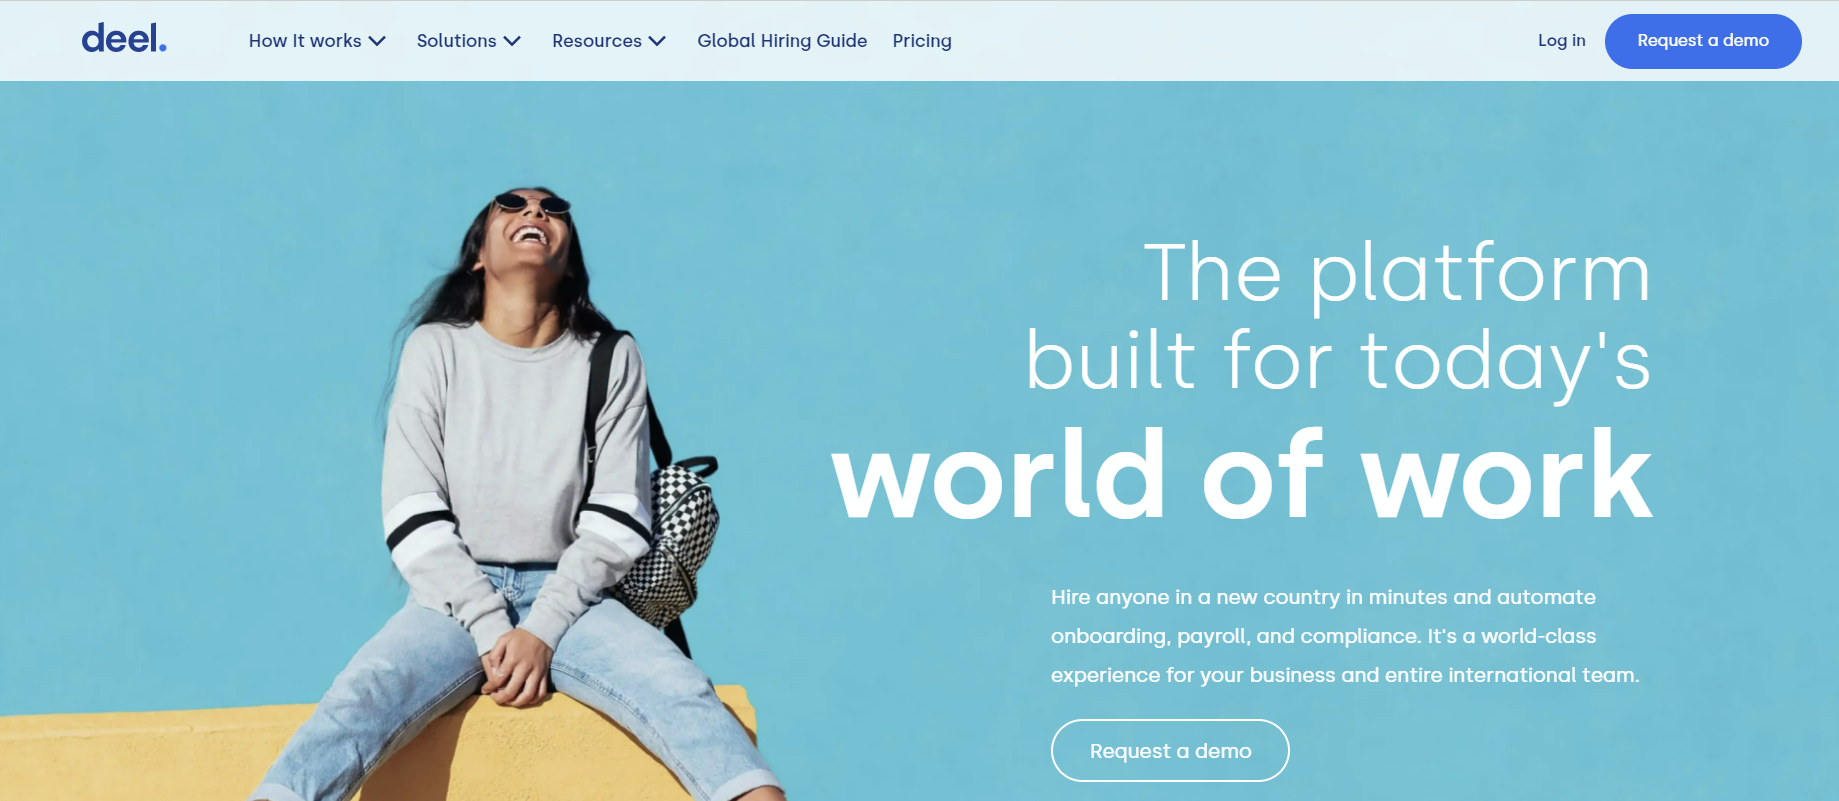Open the How it works menu
This screenshot has height=801, width=1839.
pyautogui.click(x=305, y=41)
